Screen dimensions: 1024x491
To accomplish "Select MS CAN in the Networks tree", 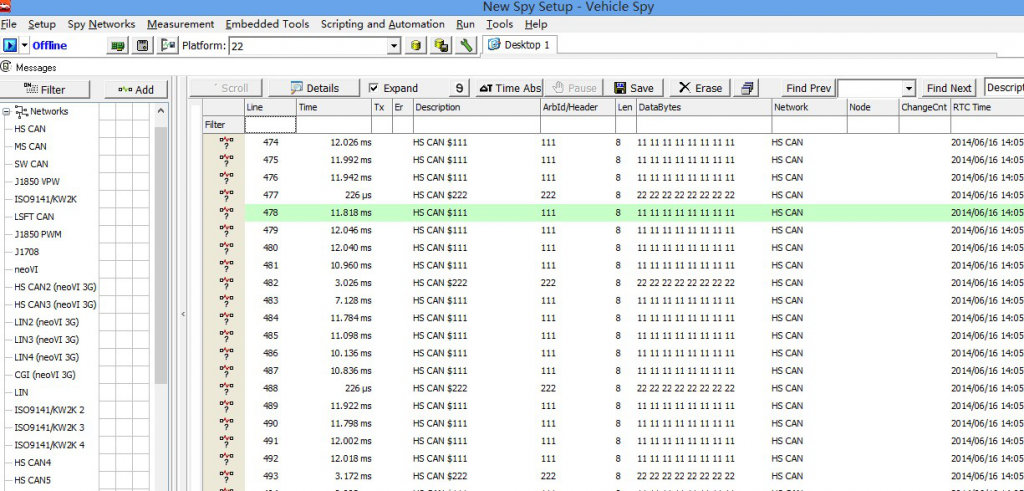I will tap(31, 147).
